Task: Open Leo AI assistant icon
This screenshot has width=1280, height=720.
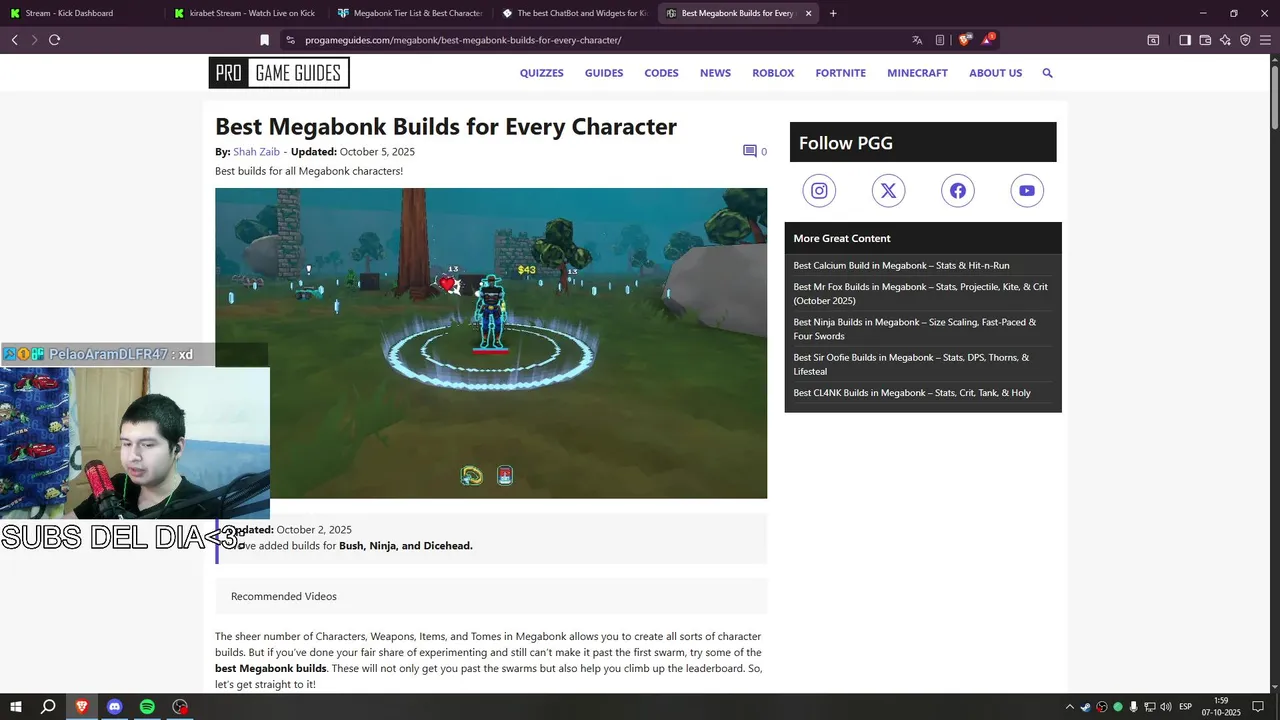Action: click(x=1225, y=40)
